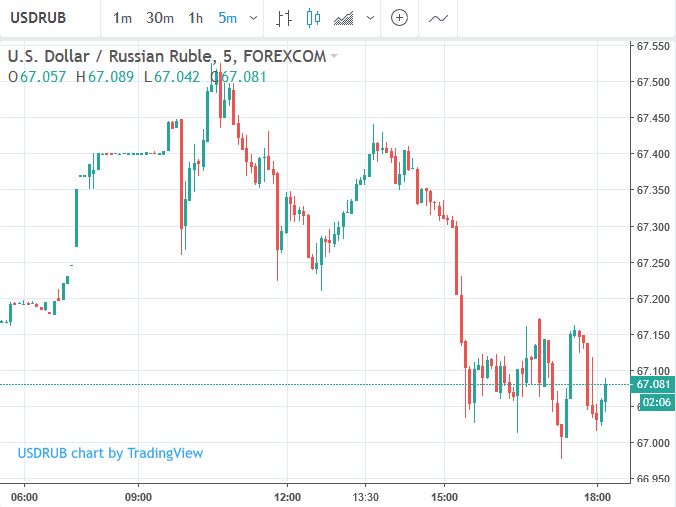Switch to the 30m interval
This screenshot has height=507, width=676.
click(160, 18)
